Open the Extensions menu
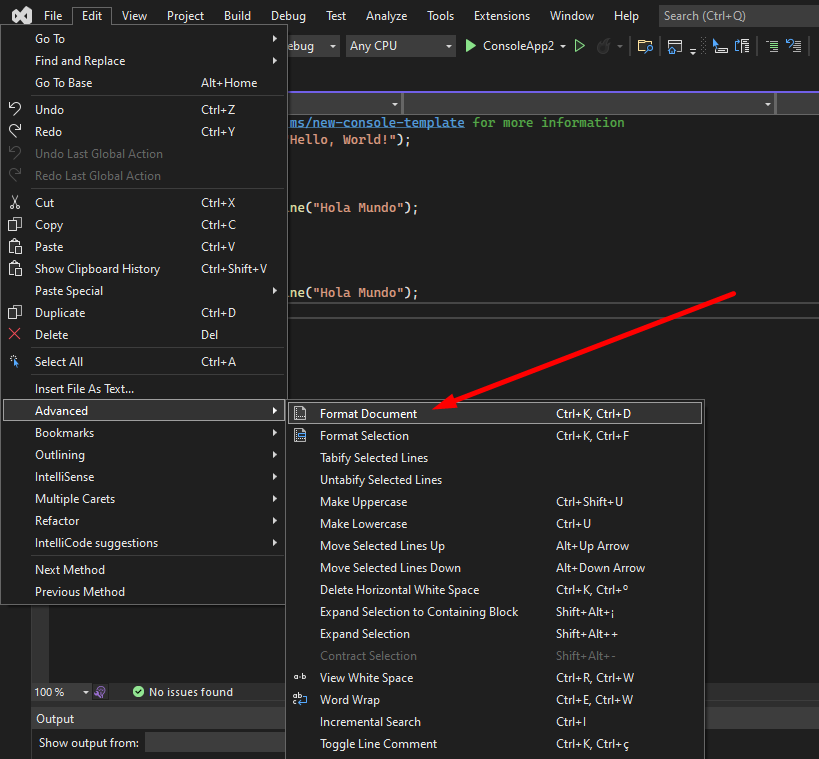The height and width of the screenshot is (759, 819). point(502,16)
